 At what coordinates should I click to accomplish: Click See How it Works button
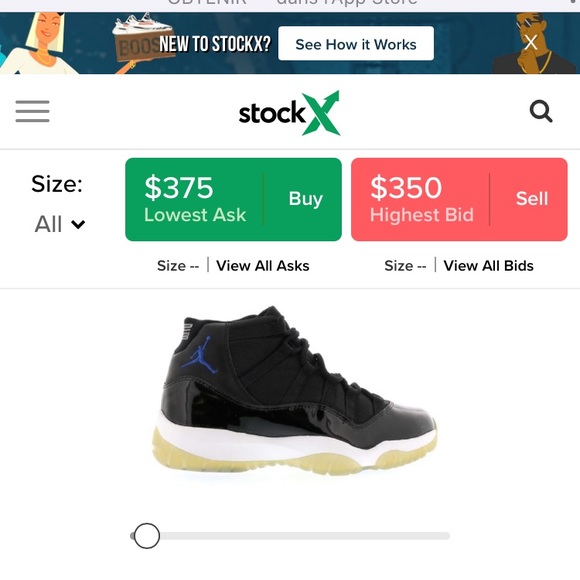356,44
